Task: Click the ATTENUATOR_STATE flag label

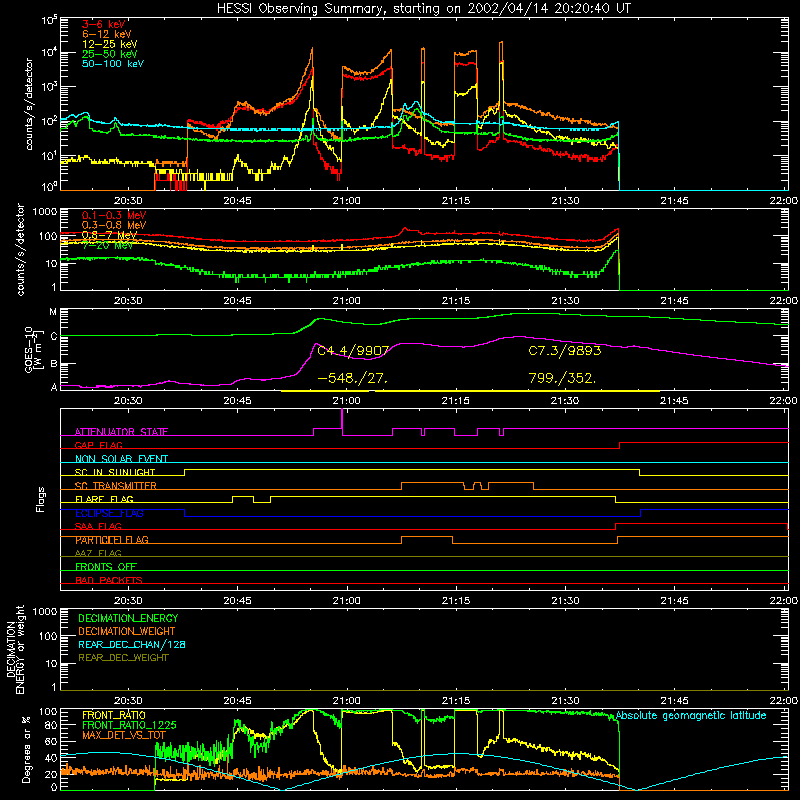Action: [121, 432]
